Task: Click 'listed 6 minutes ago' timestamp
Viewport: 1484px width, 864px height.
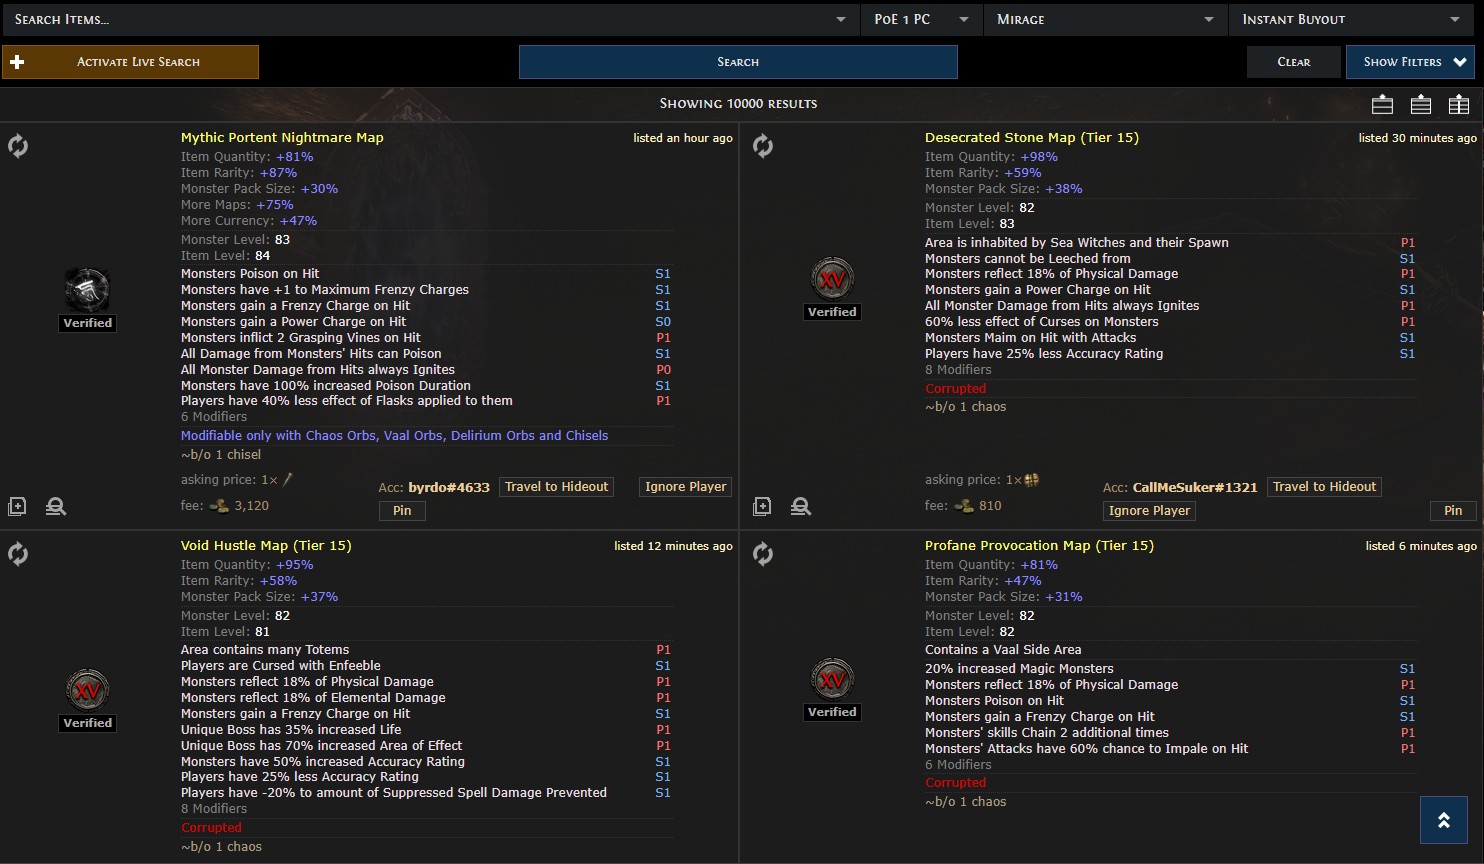Action: (x=1421, y=546)
